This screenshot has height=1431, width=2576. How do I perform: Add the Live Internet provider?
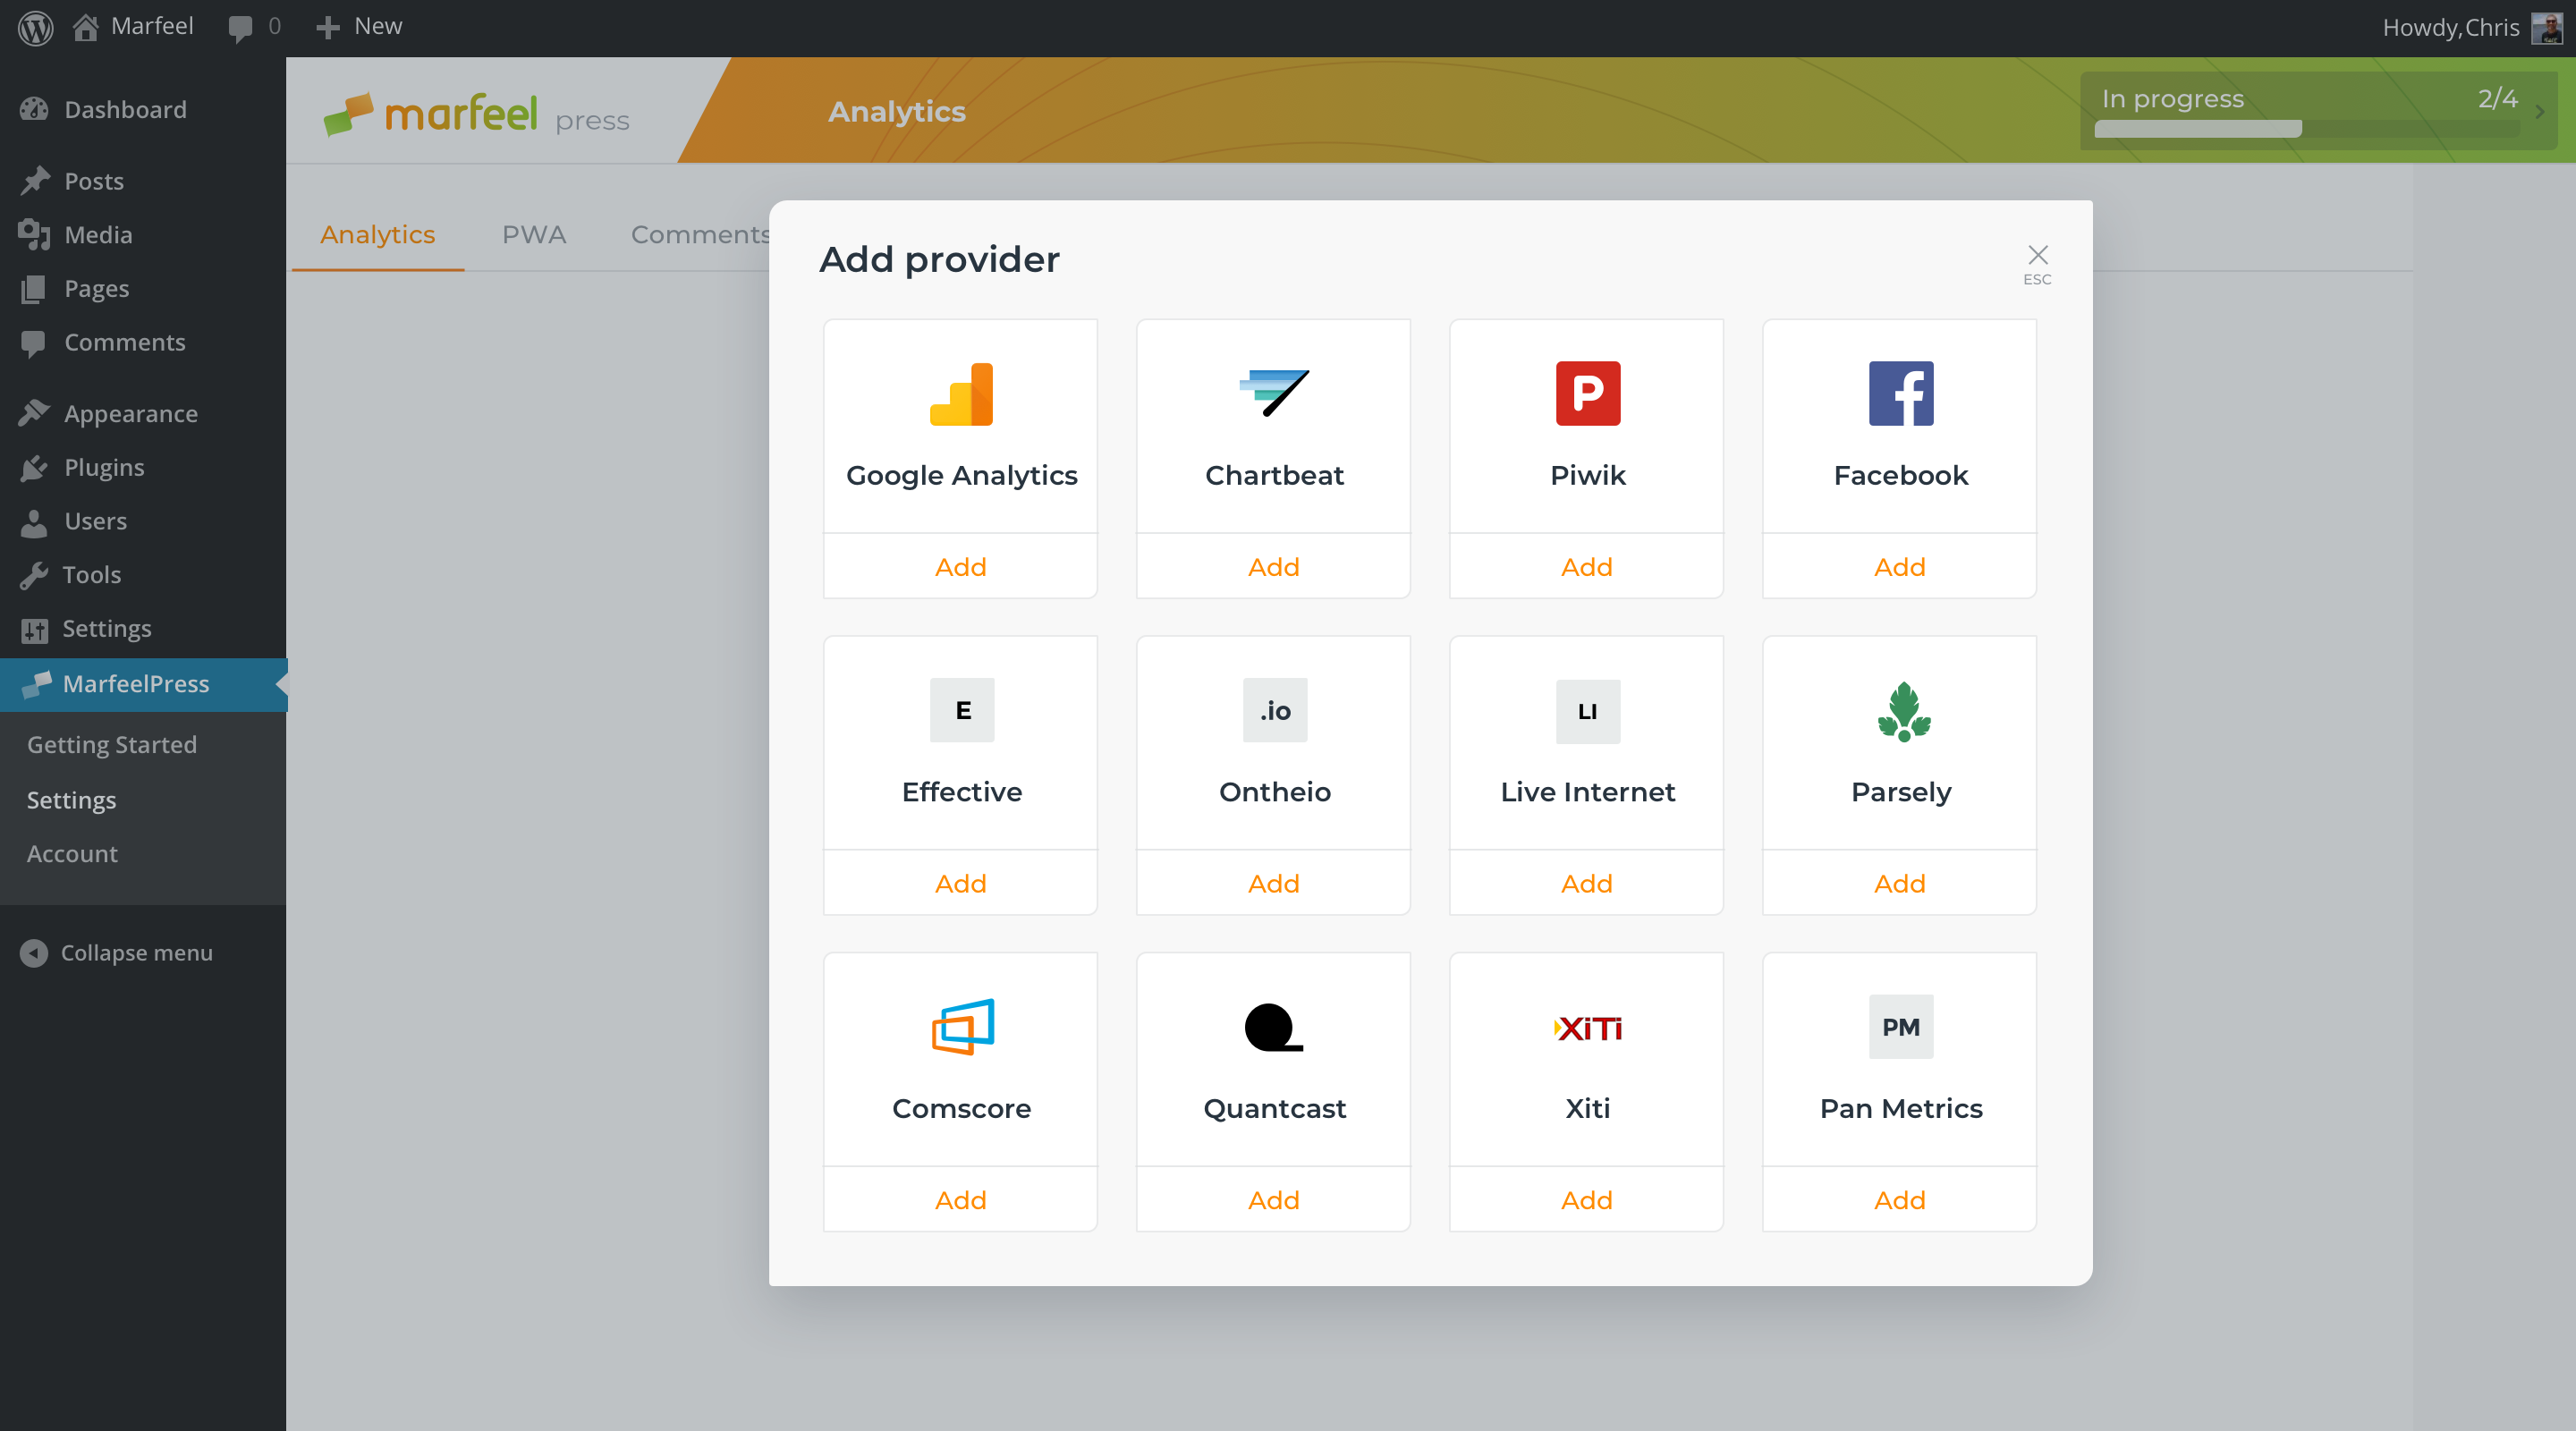click(1586, 883)
